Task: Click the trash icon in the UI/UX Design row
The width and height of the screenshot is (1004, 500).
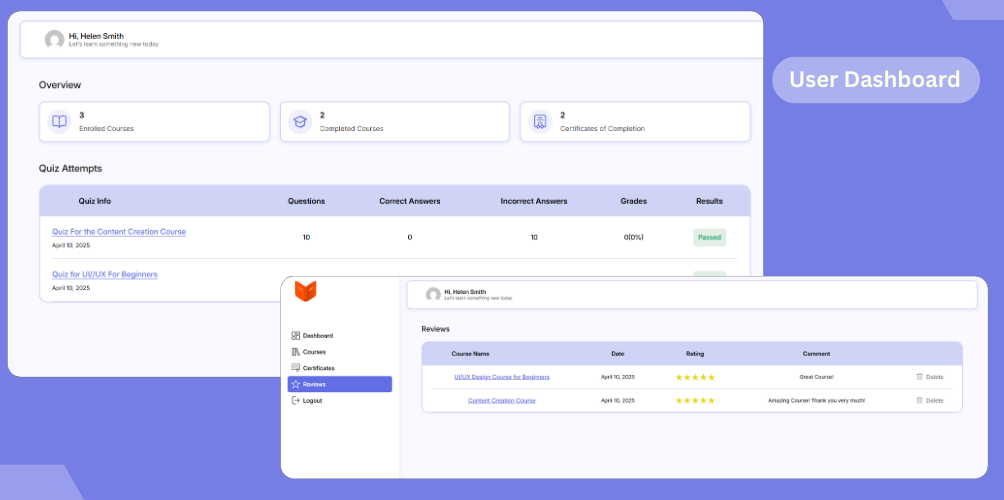Action: coord(919,377)
